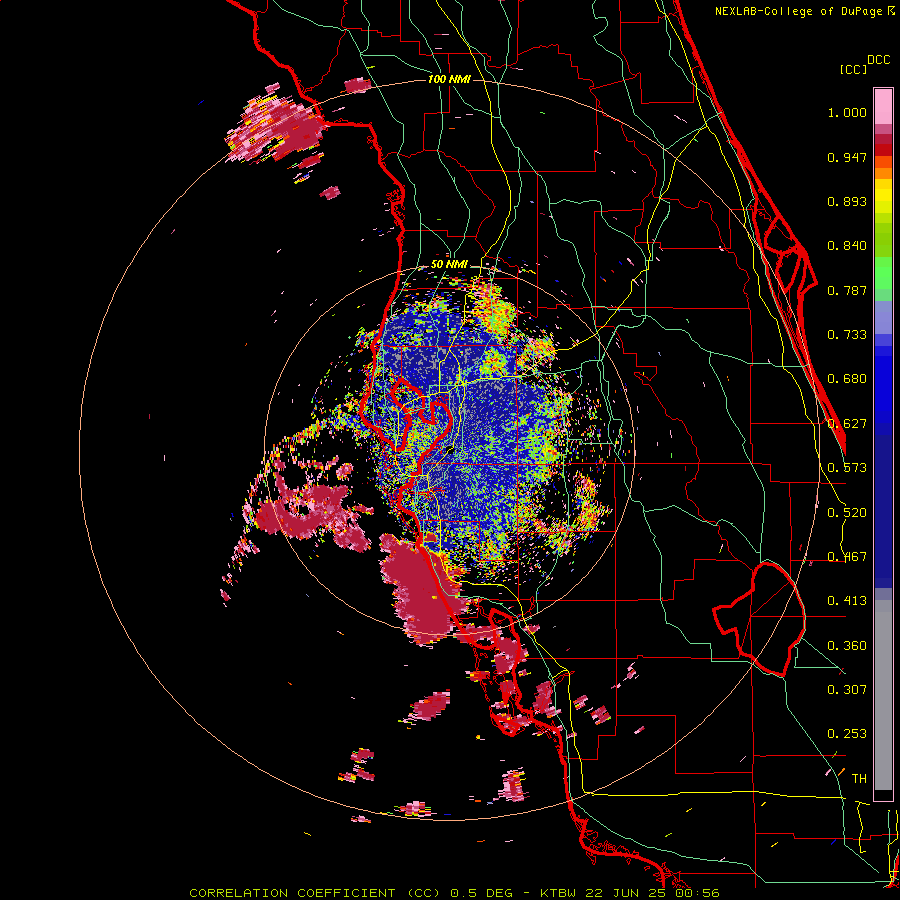Select the 0.253 scale value
900x900 pixels.
847,734
